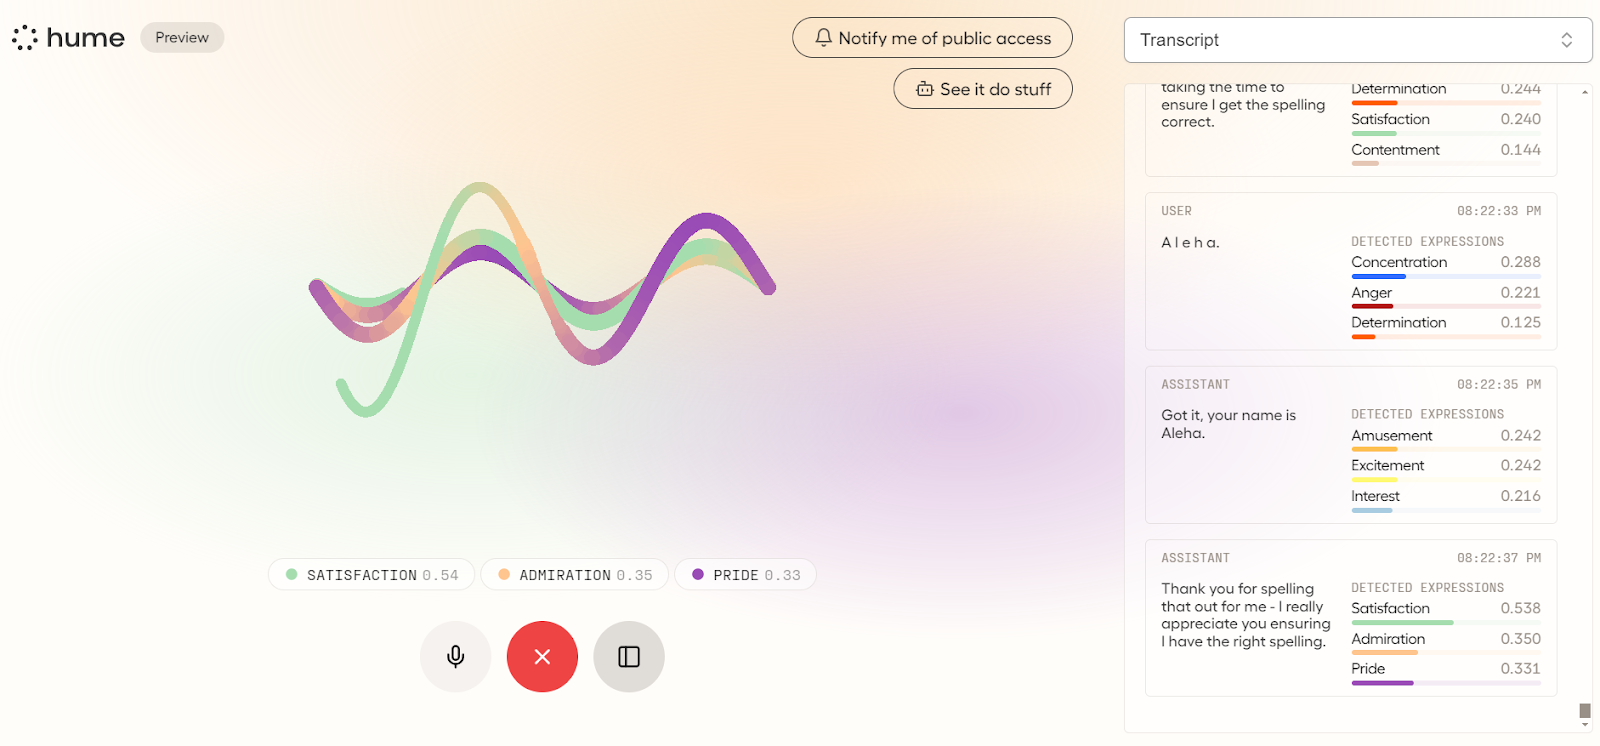Image resolution: width=1600 pixels, height=746 pixels.
Task: Click the Transcript dropdown chevron arrows
Action: [1566, 40]
